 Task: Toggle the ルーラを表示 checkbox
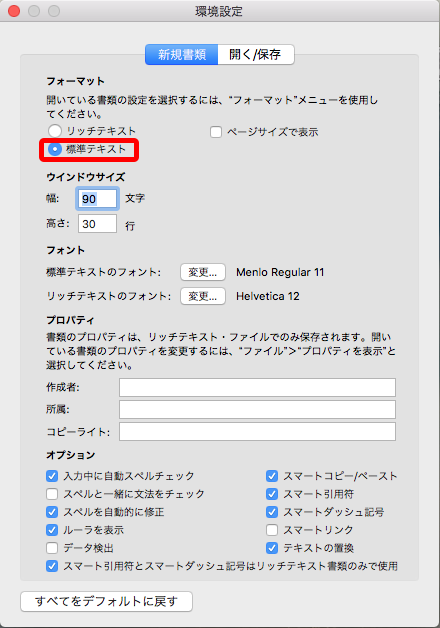pyautogui.click(x=52, y=530)
